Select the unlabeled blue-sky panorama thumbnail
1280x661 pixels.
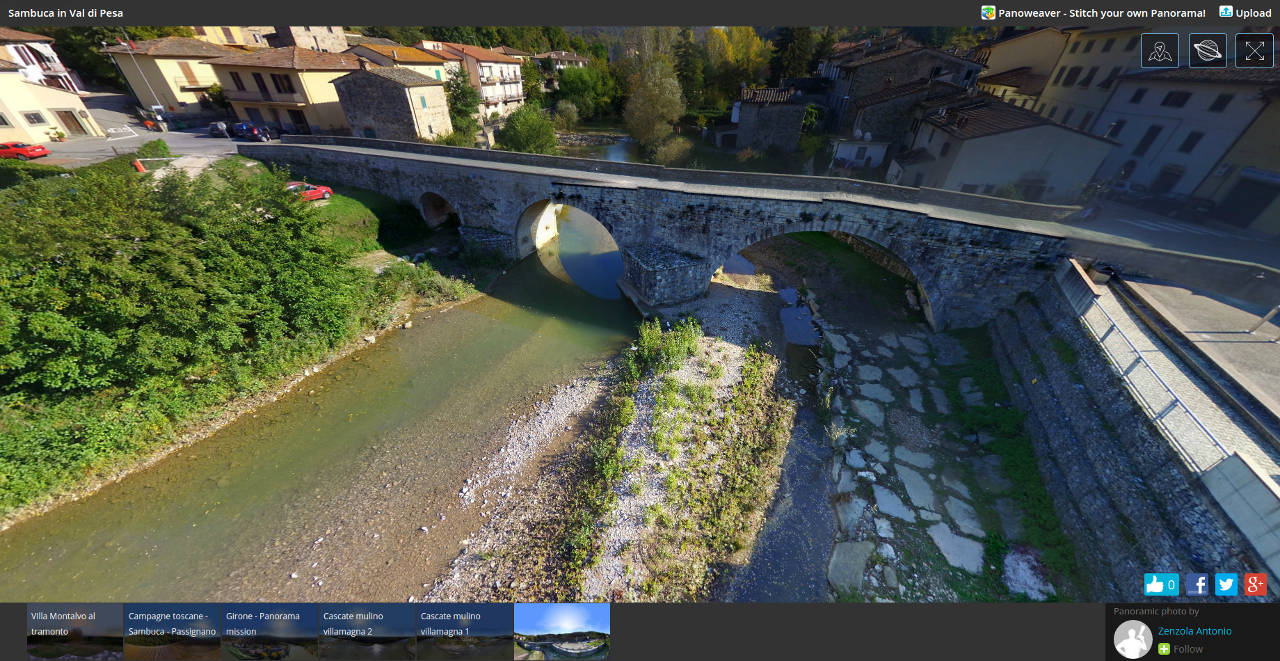coord(562,631)
